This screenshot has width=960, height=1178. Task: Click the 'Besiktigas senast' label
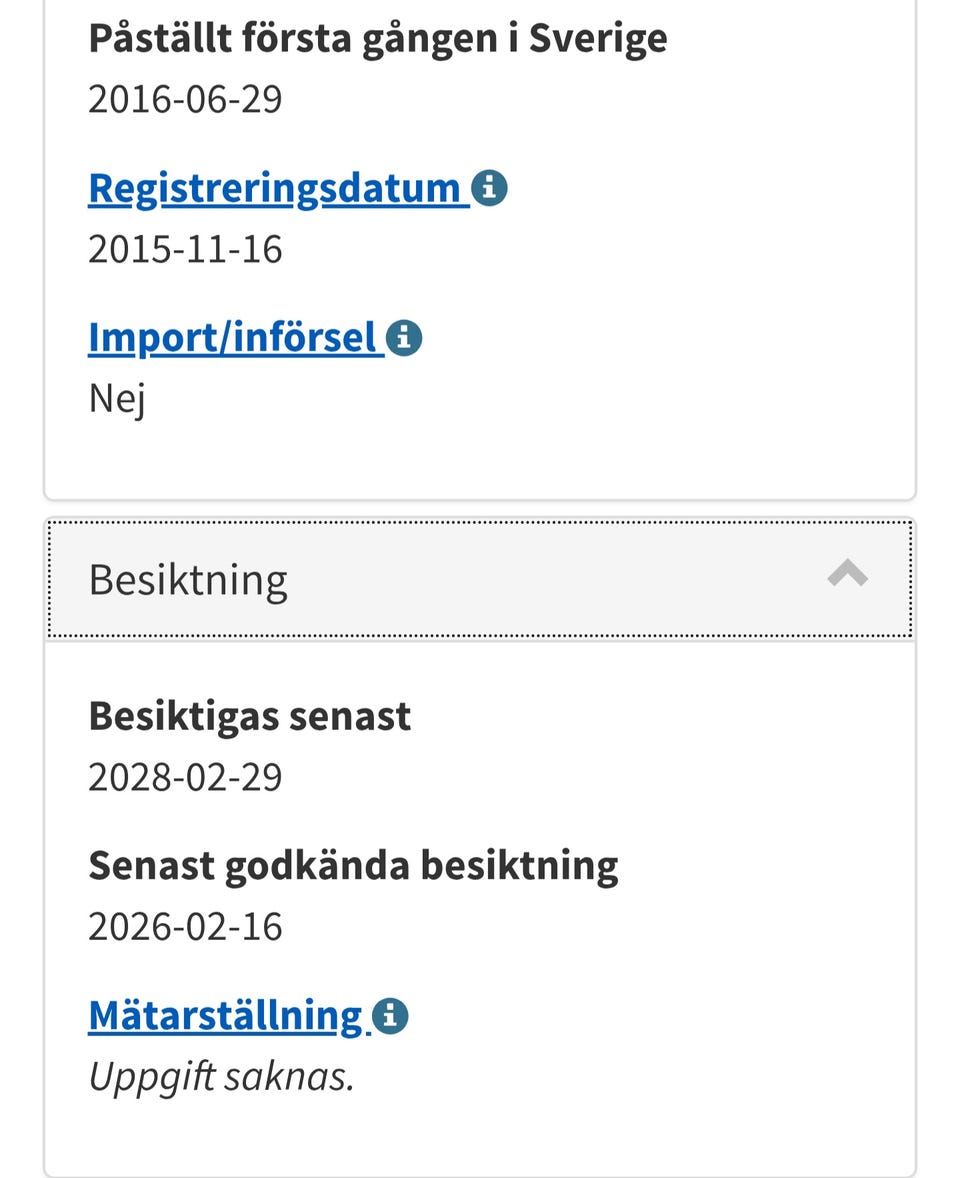[x=249, y=716]
